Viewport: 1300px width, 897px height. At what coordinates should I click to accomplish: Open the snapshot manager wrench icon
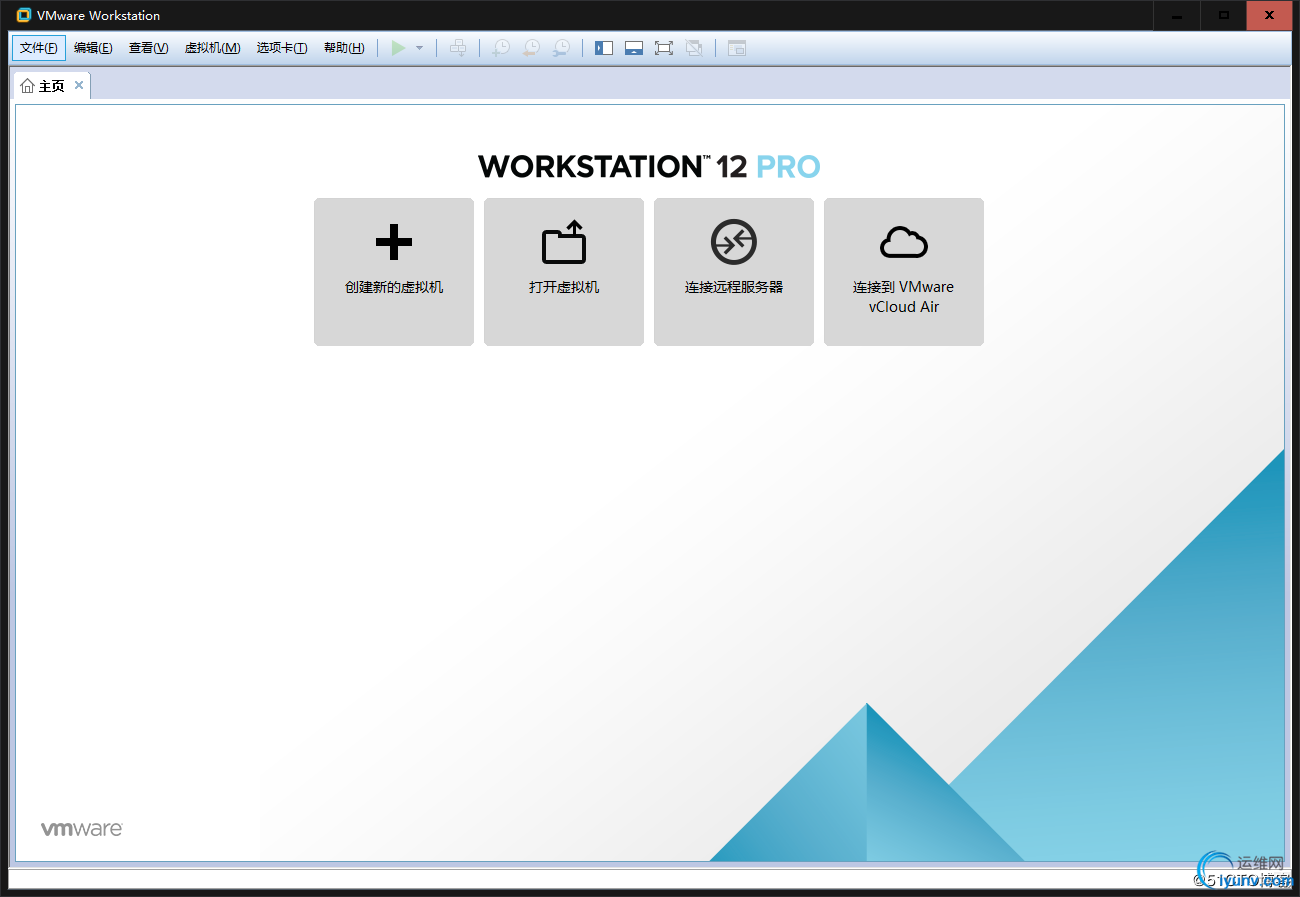(563, 48)
